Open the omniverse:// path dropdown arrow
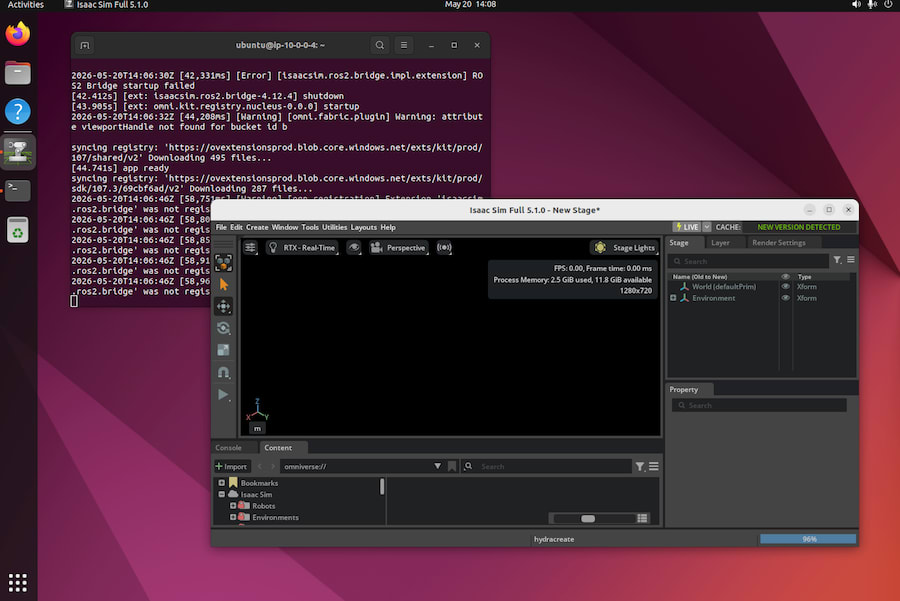The image size is (900, 601). pyautogui.click(x=437, y=466)
